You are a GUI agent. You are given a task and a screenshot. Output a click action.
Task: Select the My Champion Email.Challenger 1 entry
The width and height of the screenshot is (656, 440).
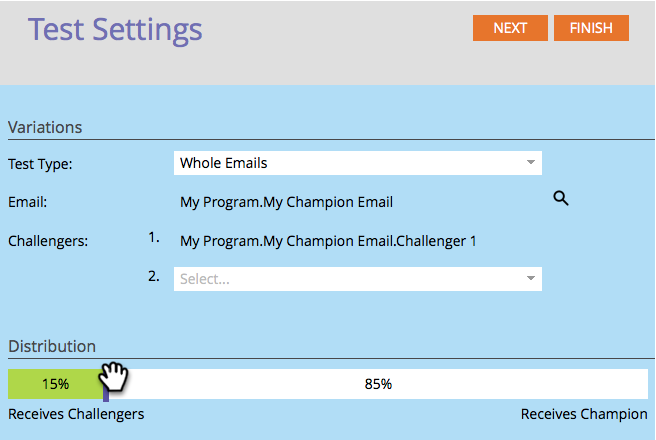pos(328,241)
